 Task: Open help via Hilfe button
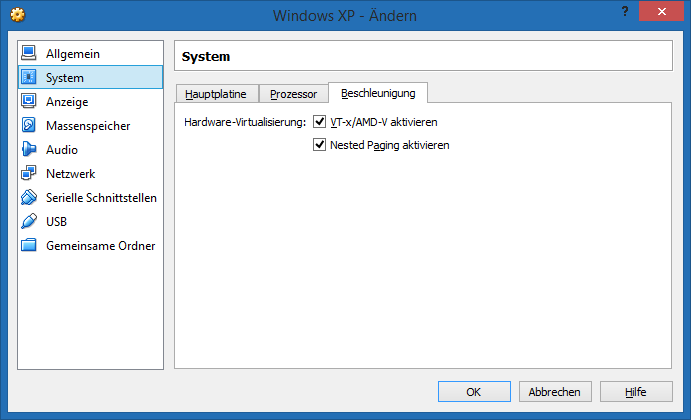point(636,391)
